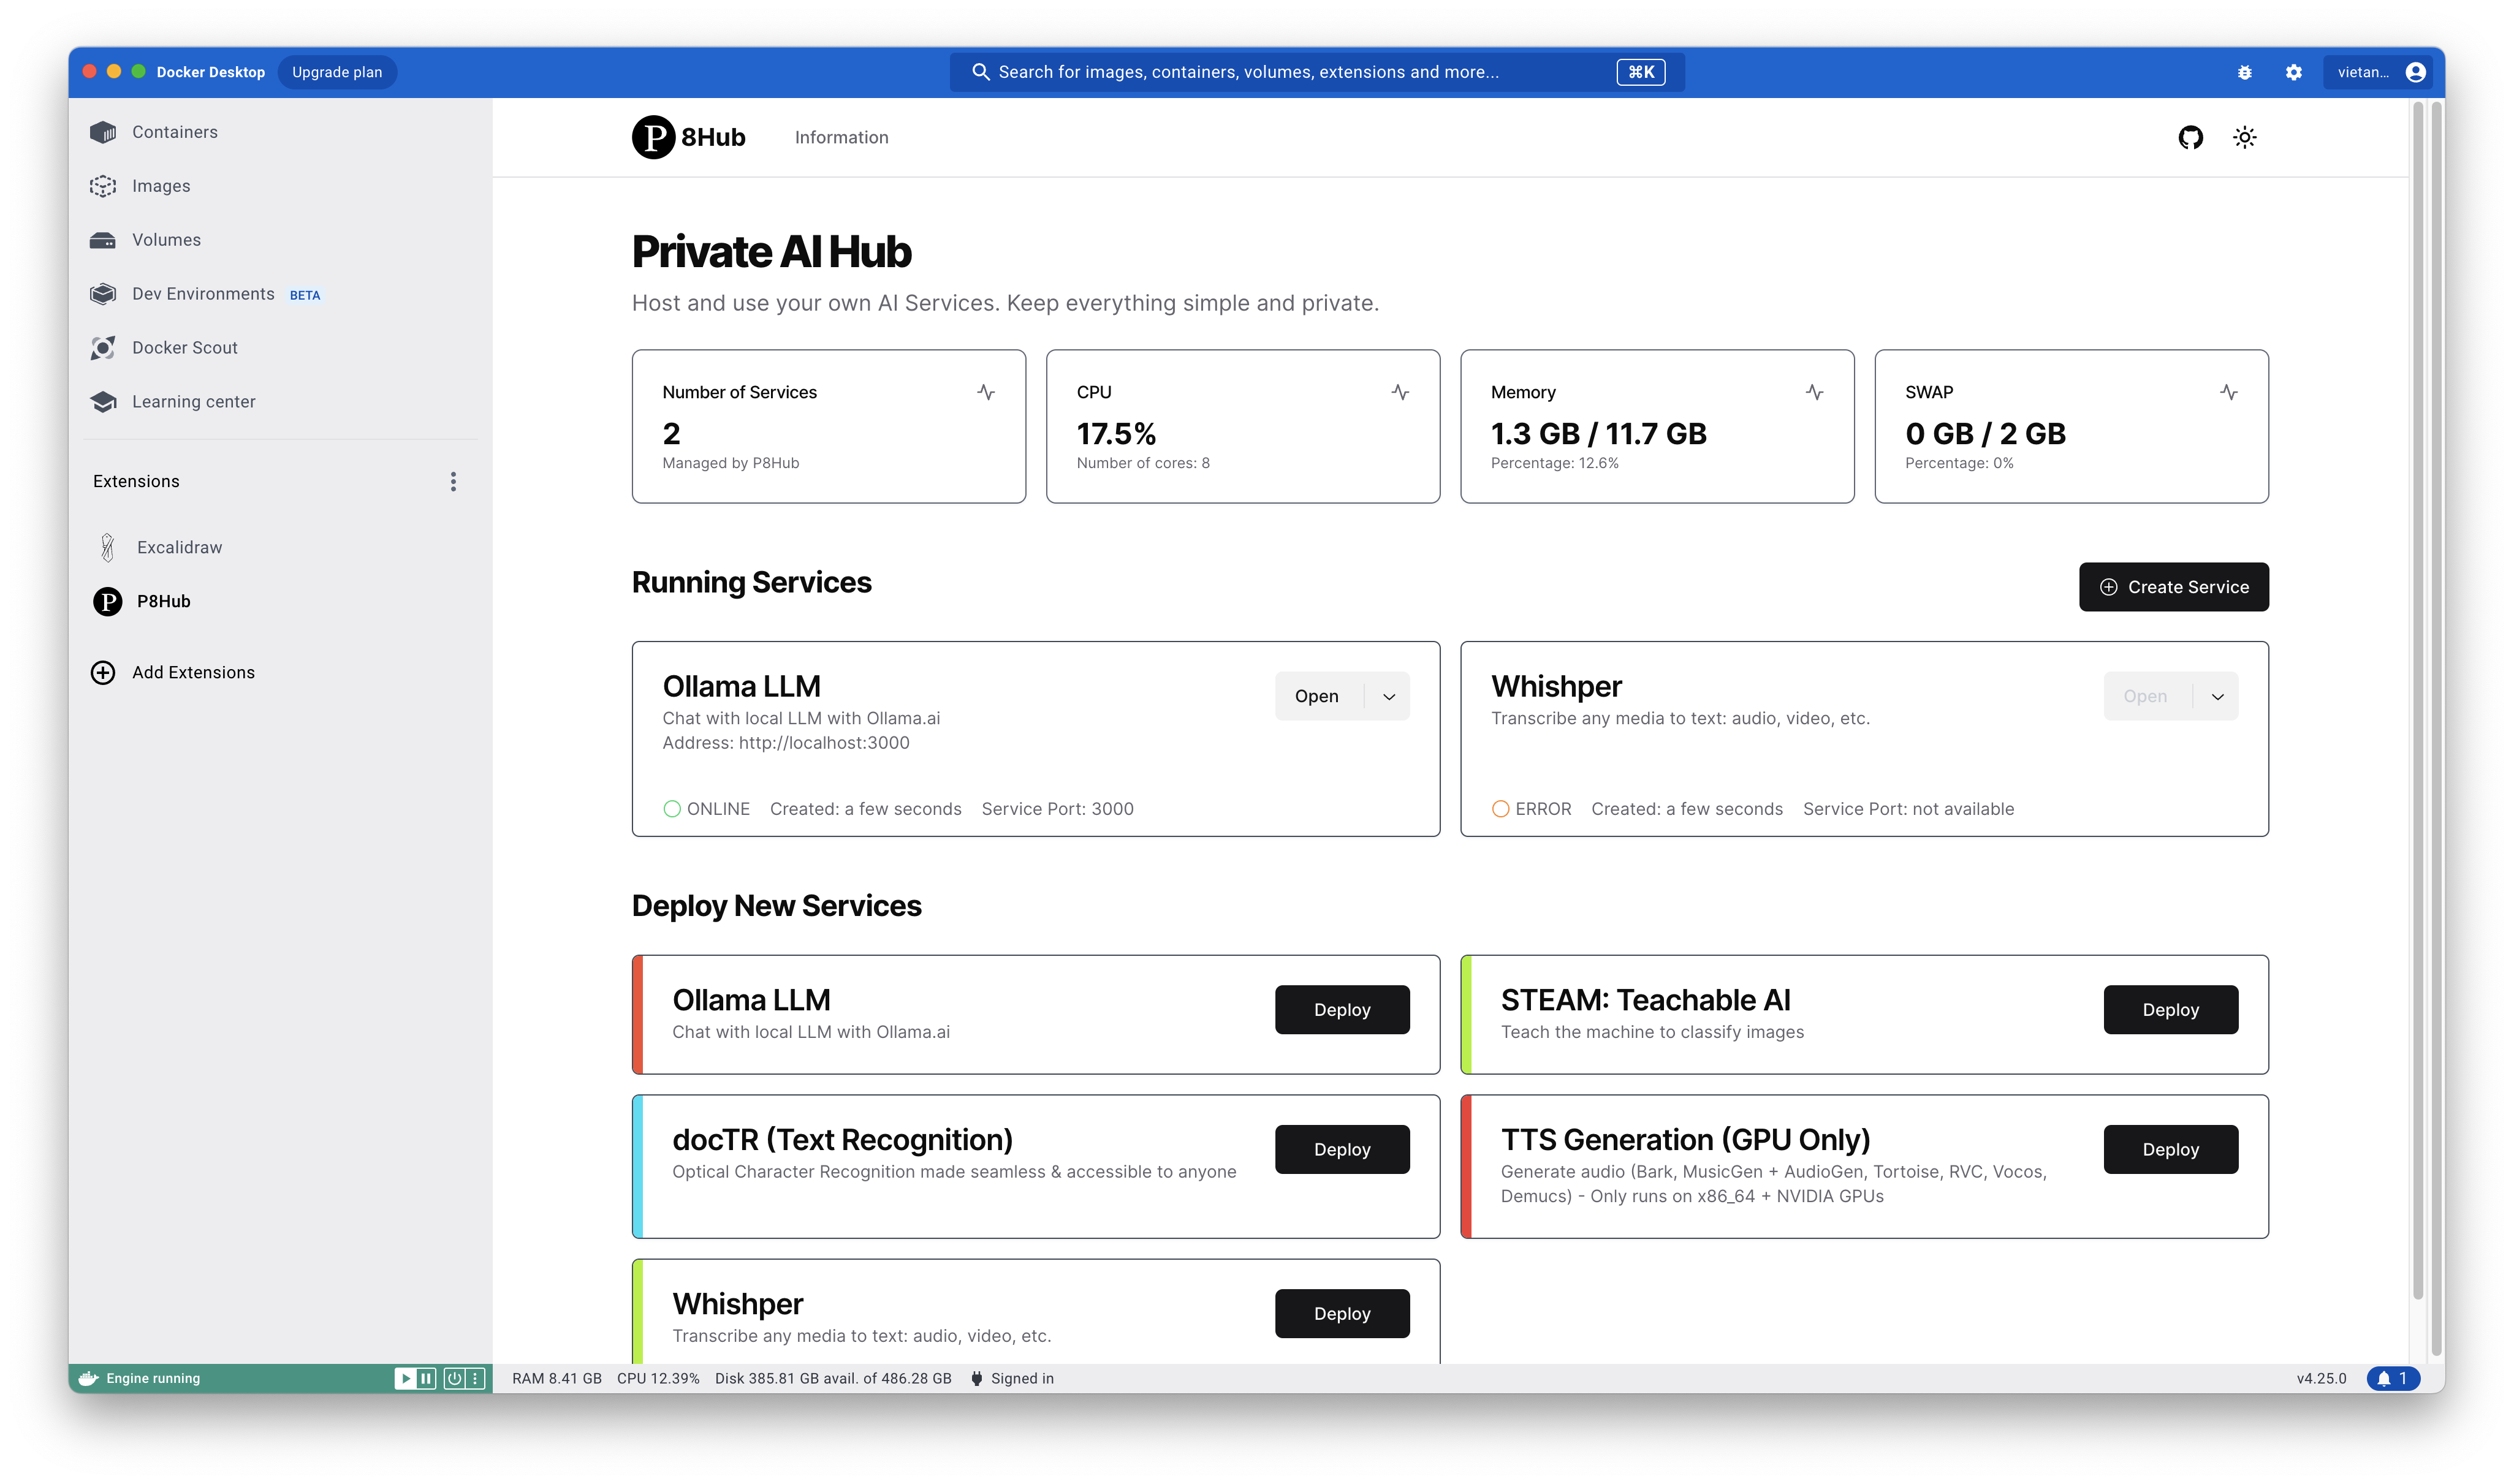Open Docker Desktop settings gear
Screen dimensions: 2514x1484
click(x=2294, y=71)
